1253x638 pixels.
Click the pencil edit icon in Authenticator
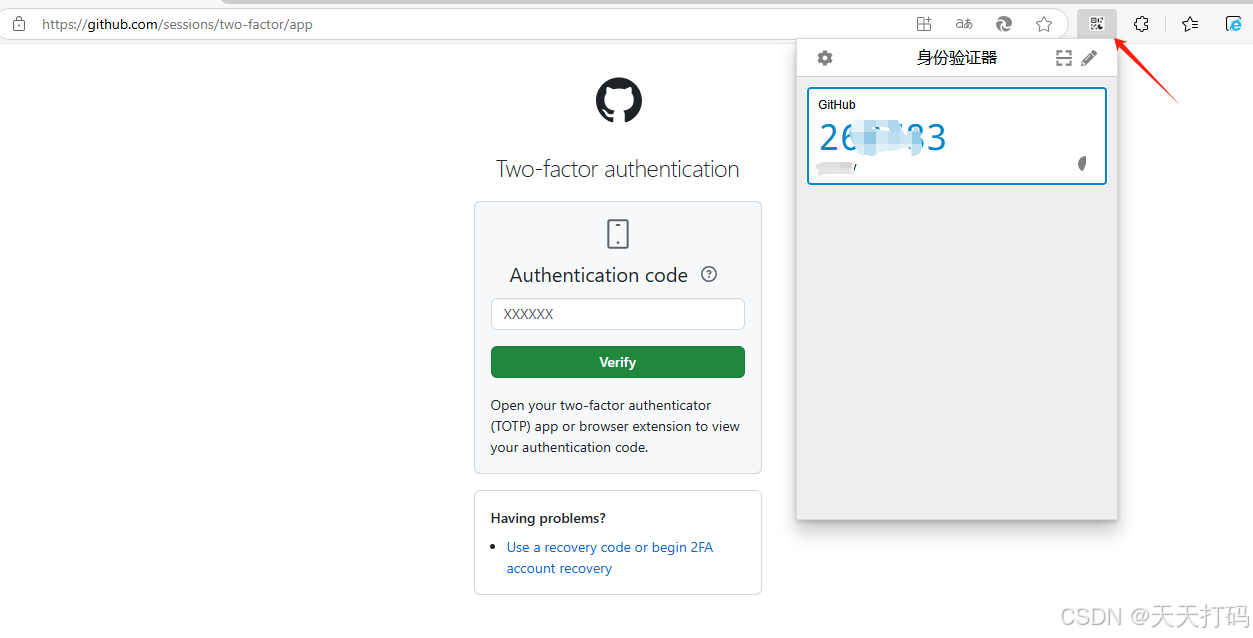(x=1089, y=57)
